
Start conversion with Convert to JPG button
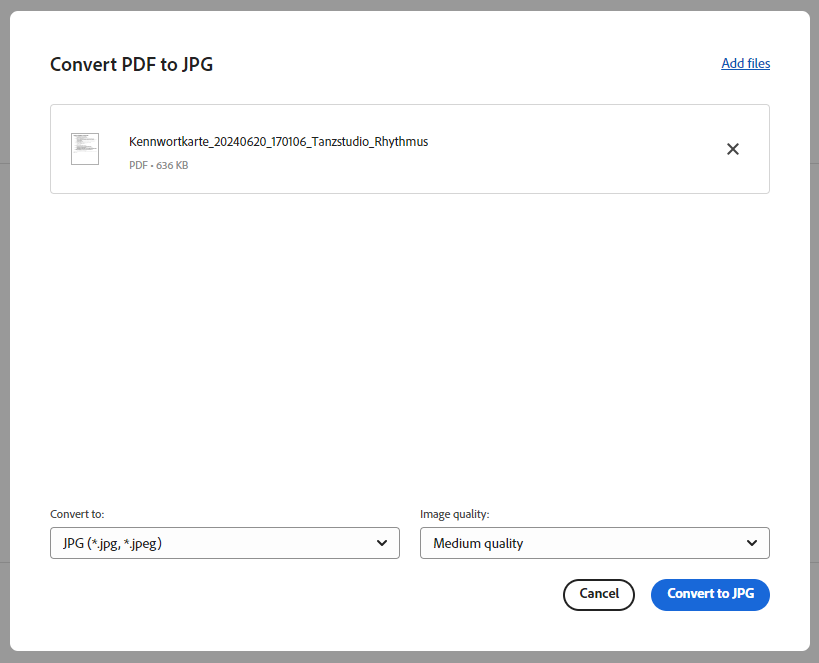[x=710, y=595]
